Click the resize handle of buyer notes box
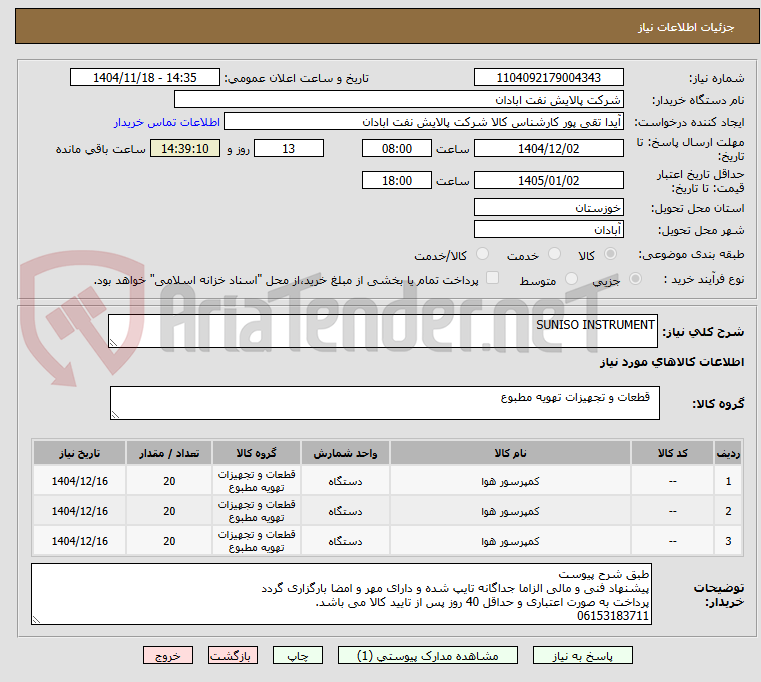 [x=36, y=619]
